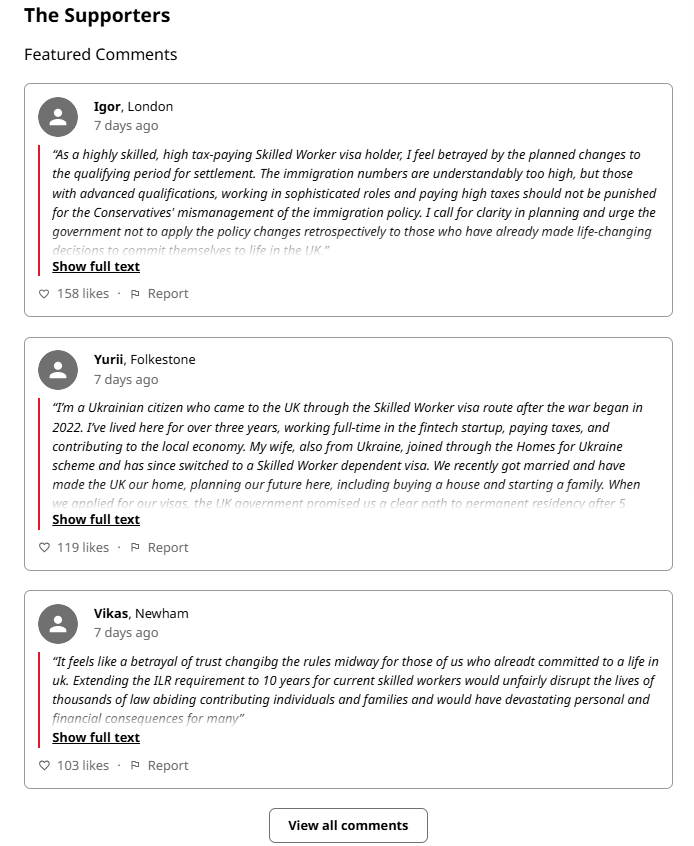694x846 pixels.
Task: Click flag icon in Yurii's comment card
Action: tap(135, 548)
